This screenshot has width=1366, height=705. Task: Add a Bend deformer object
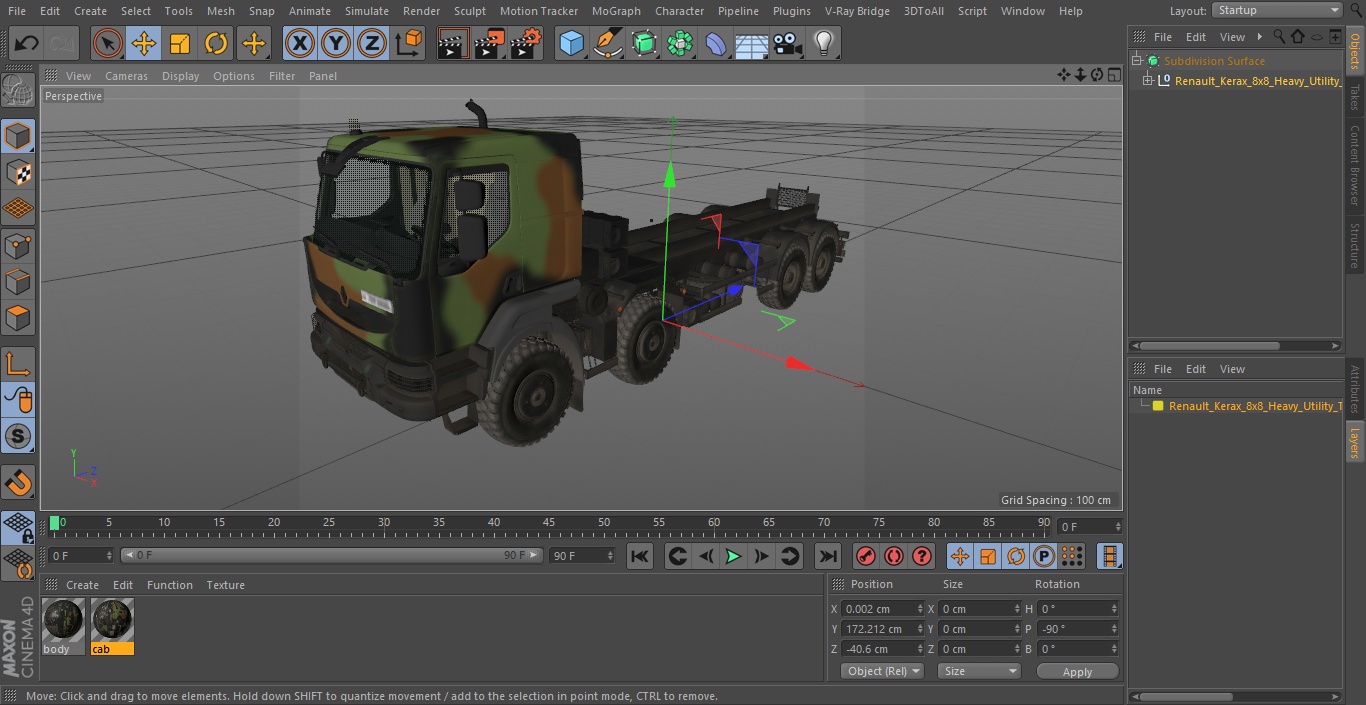click(x=716, y=43)
